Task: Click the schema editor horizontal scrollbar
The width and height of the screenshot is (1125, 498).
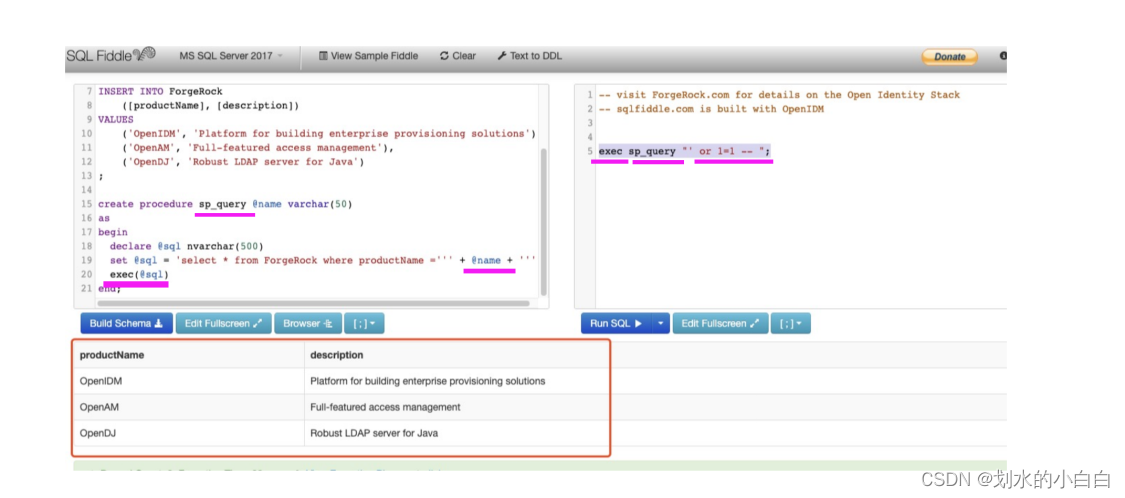Action: point(314,304)
